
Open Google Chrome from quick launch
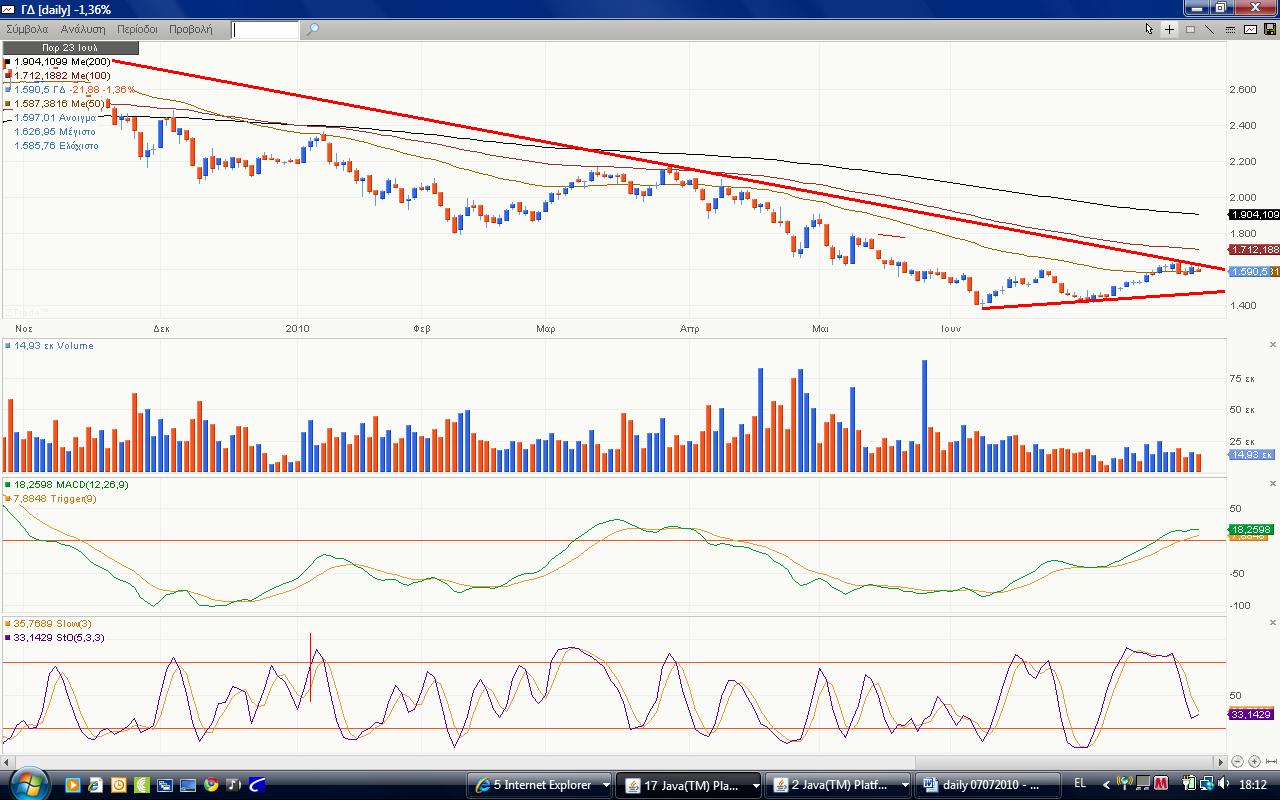(x=211, y=785)
